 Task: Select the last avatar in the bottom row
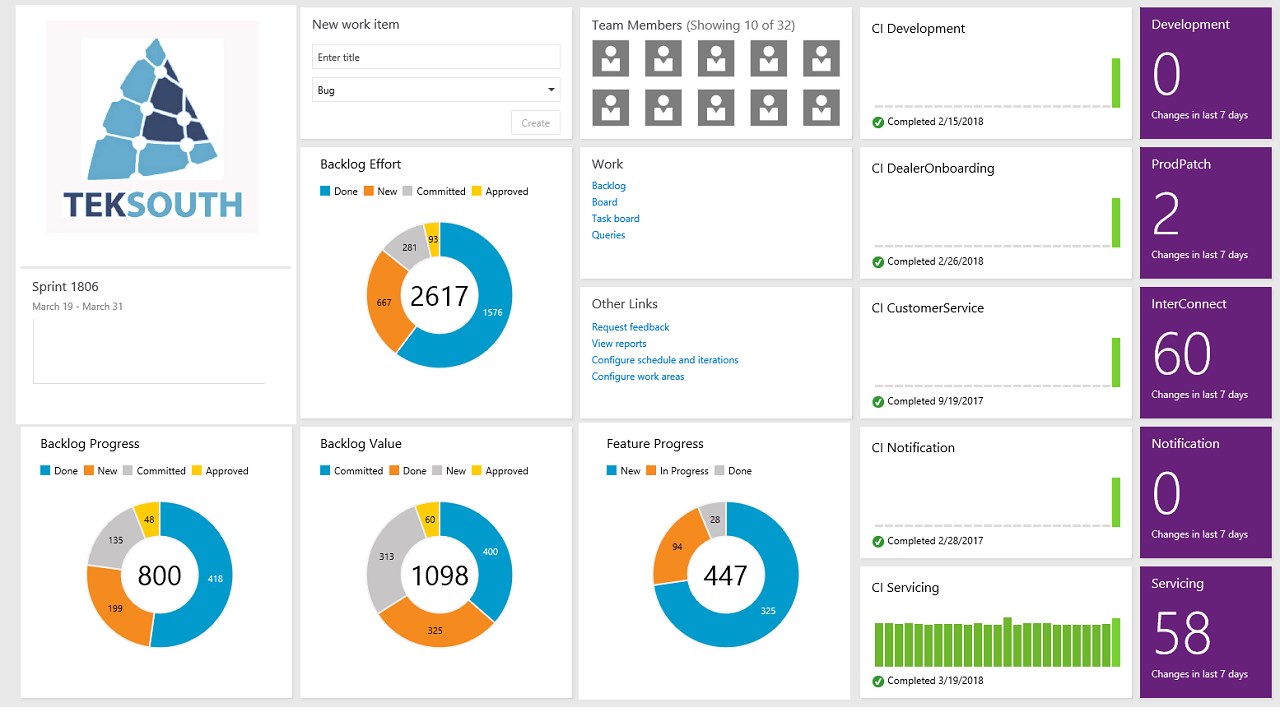[821, 107]
